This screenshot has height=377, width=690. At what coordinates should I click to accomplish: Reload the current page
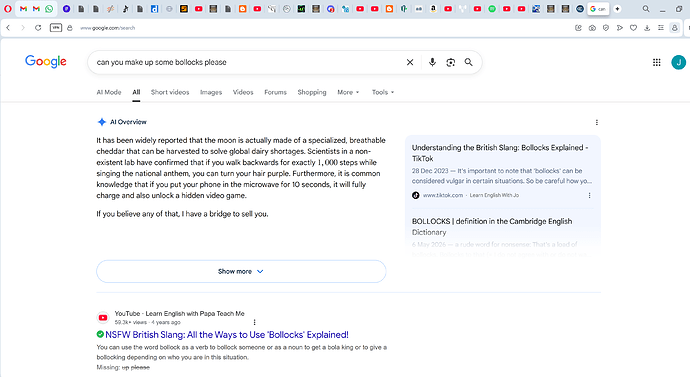point(38,28)
